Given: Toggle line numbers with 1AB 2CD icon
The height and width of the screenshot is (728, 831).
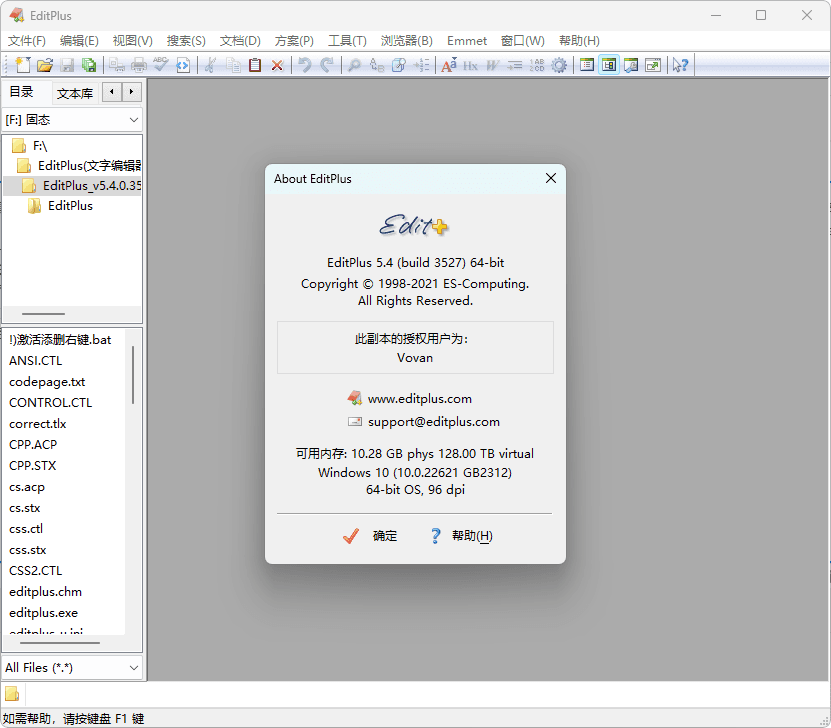Looking at the screenshot, I should click(x=537, y=65).
